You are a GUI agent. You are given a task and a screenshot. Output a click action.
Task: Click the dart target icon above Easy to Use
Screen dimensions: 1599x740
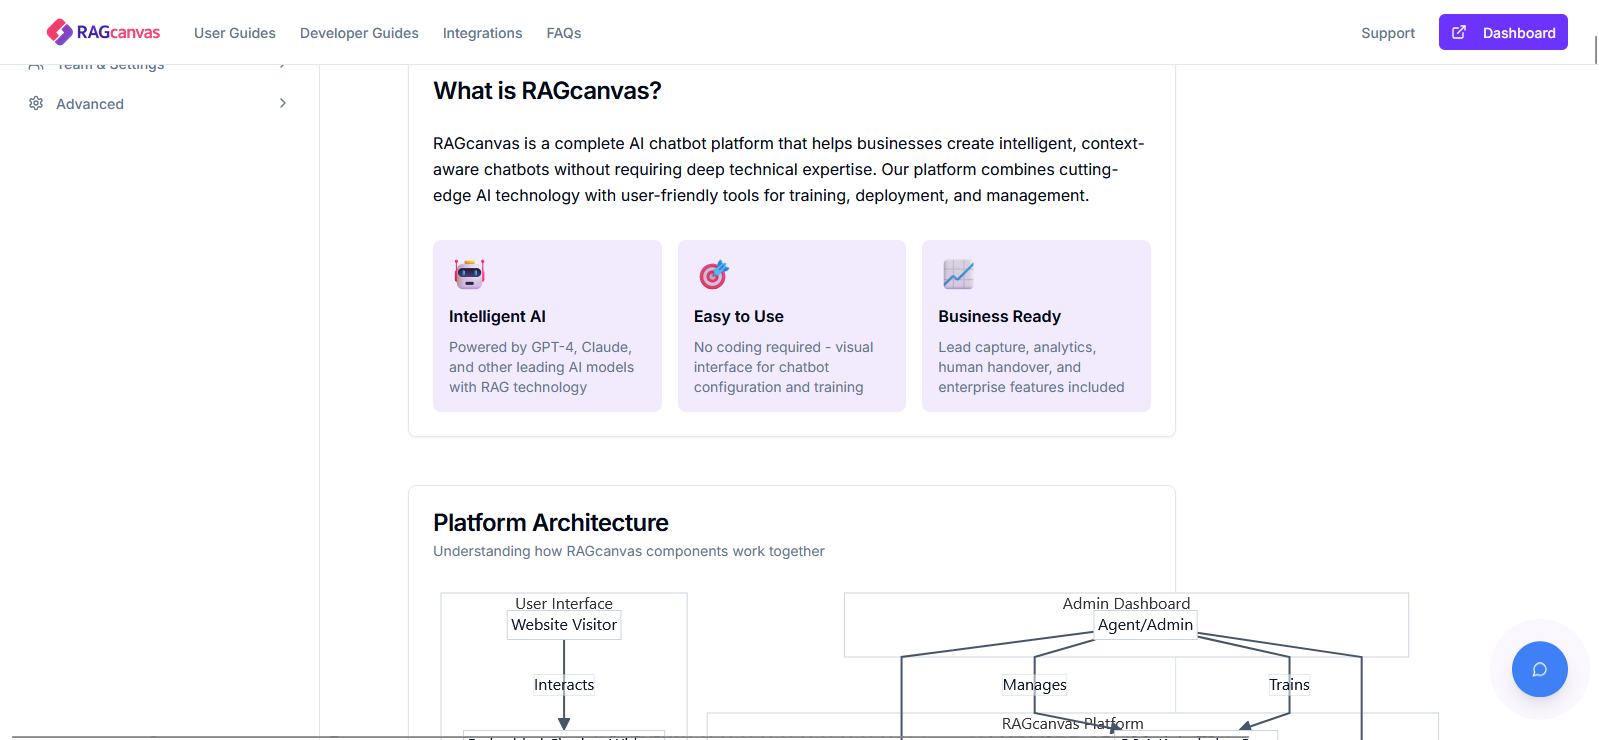(x=713, y=272)
